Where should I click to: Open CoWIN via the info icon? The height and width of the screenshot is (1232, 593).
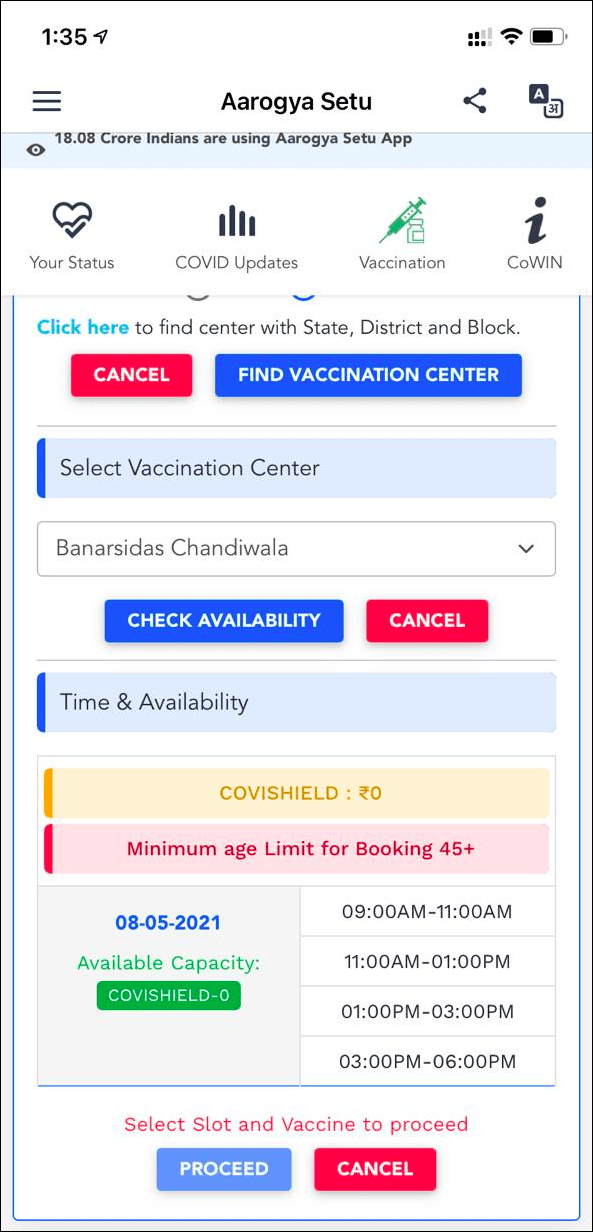tap(533, 222)
